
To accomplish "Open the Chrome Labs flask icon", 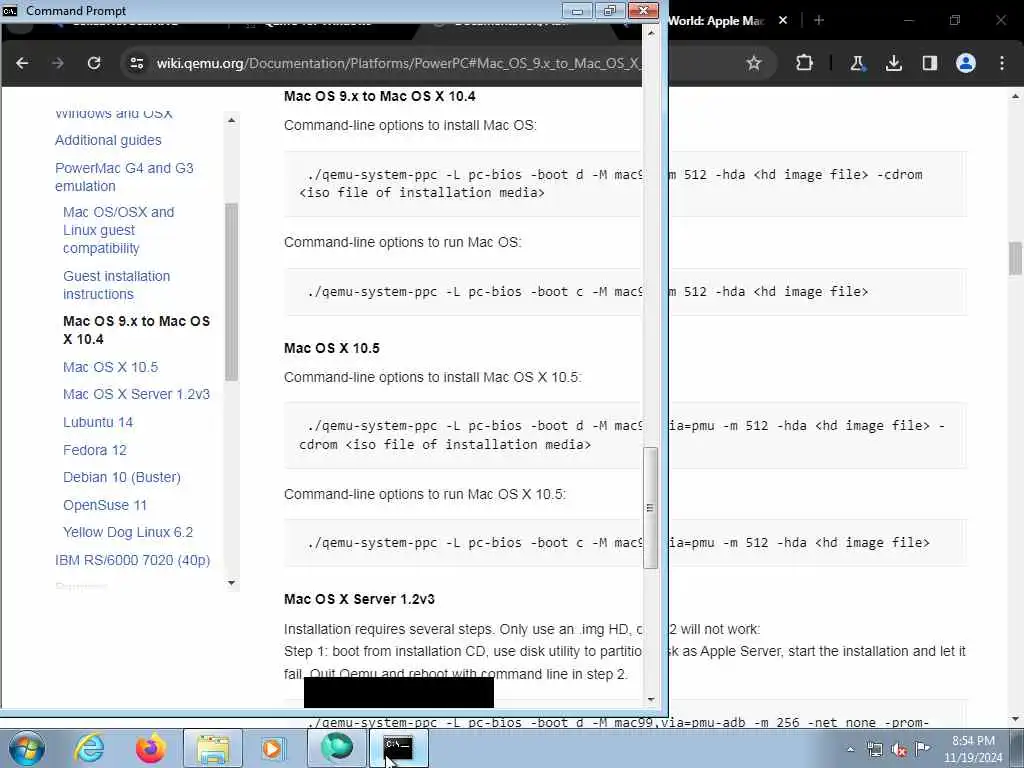I will coord(857,63).
